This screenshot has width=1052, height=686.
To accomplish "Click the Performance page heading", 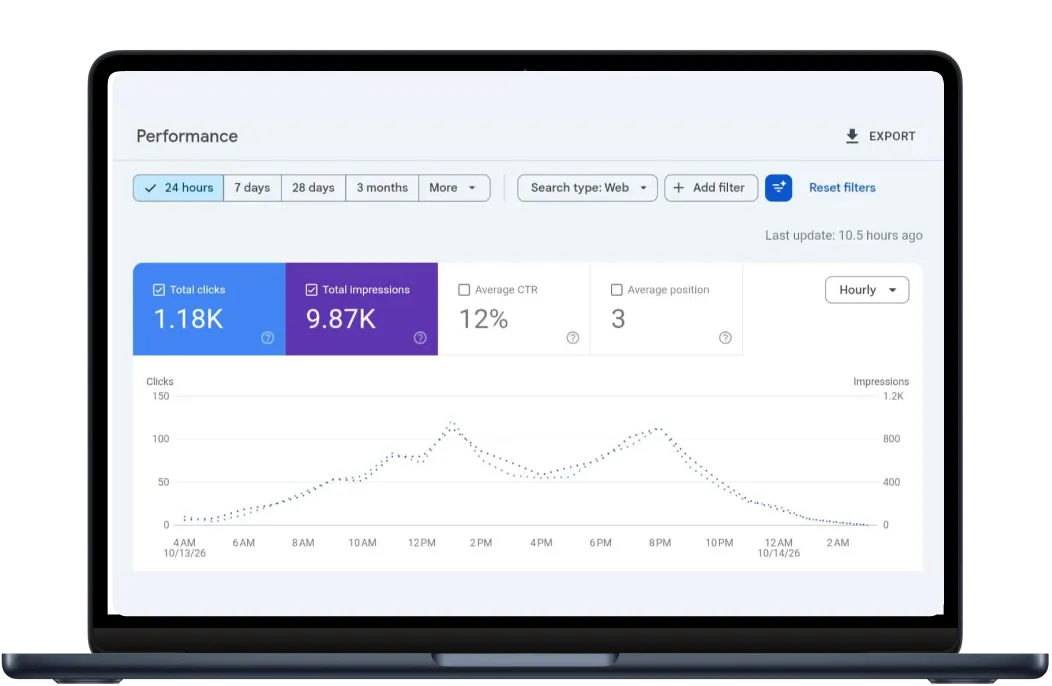I will coord(187,136).
